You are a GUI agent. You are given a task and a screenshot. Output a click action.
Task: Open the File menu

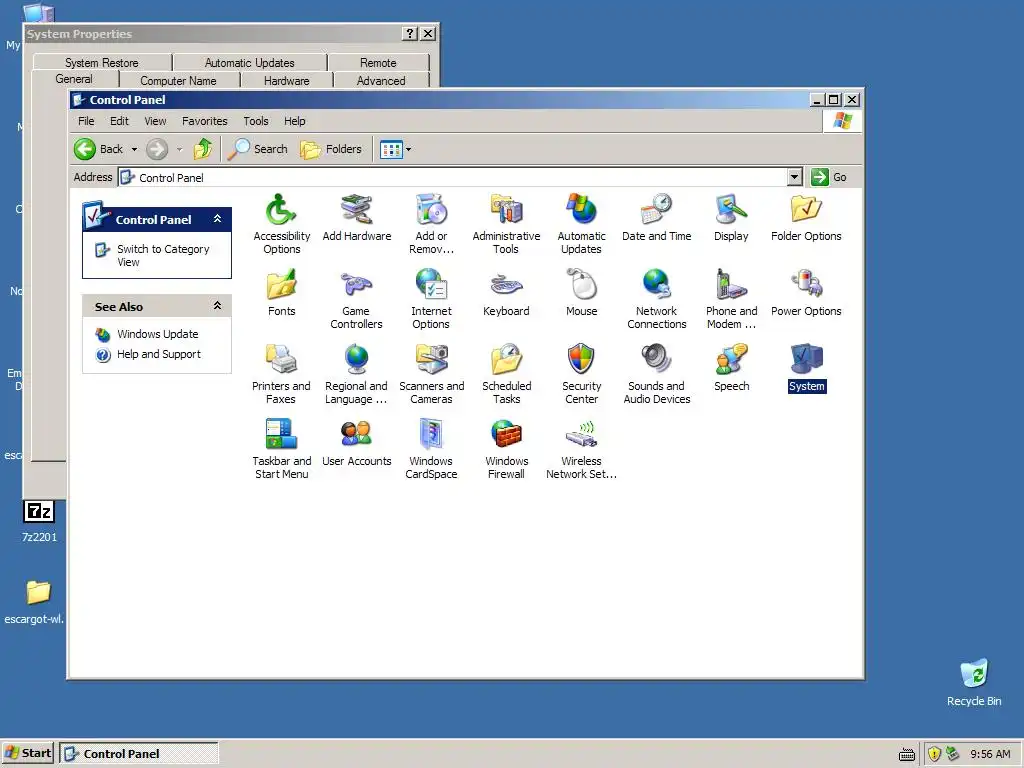[x=86, y=121]
